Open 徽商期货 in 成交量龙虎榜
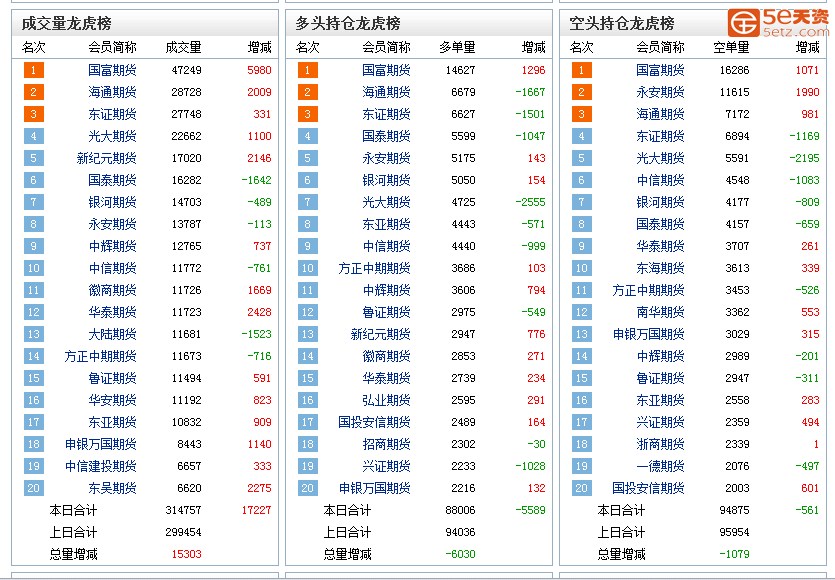 112,290
